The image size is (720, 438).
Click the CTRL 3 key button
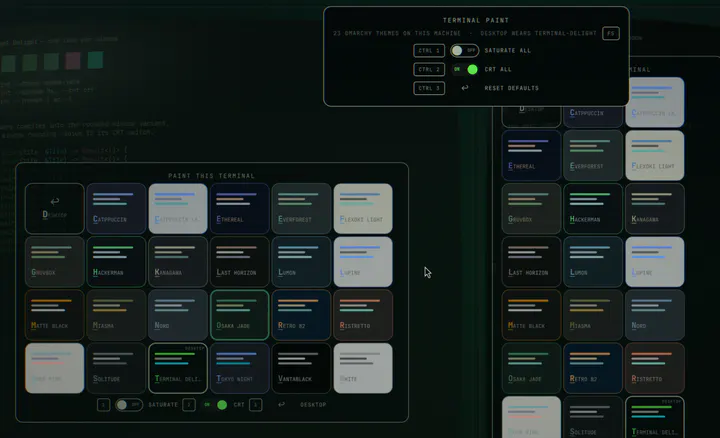429,88
